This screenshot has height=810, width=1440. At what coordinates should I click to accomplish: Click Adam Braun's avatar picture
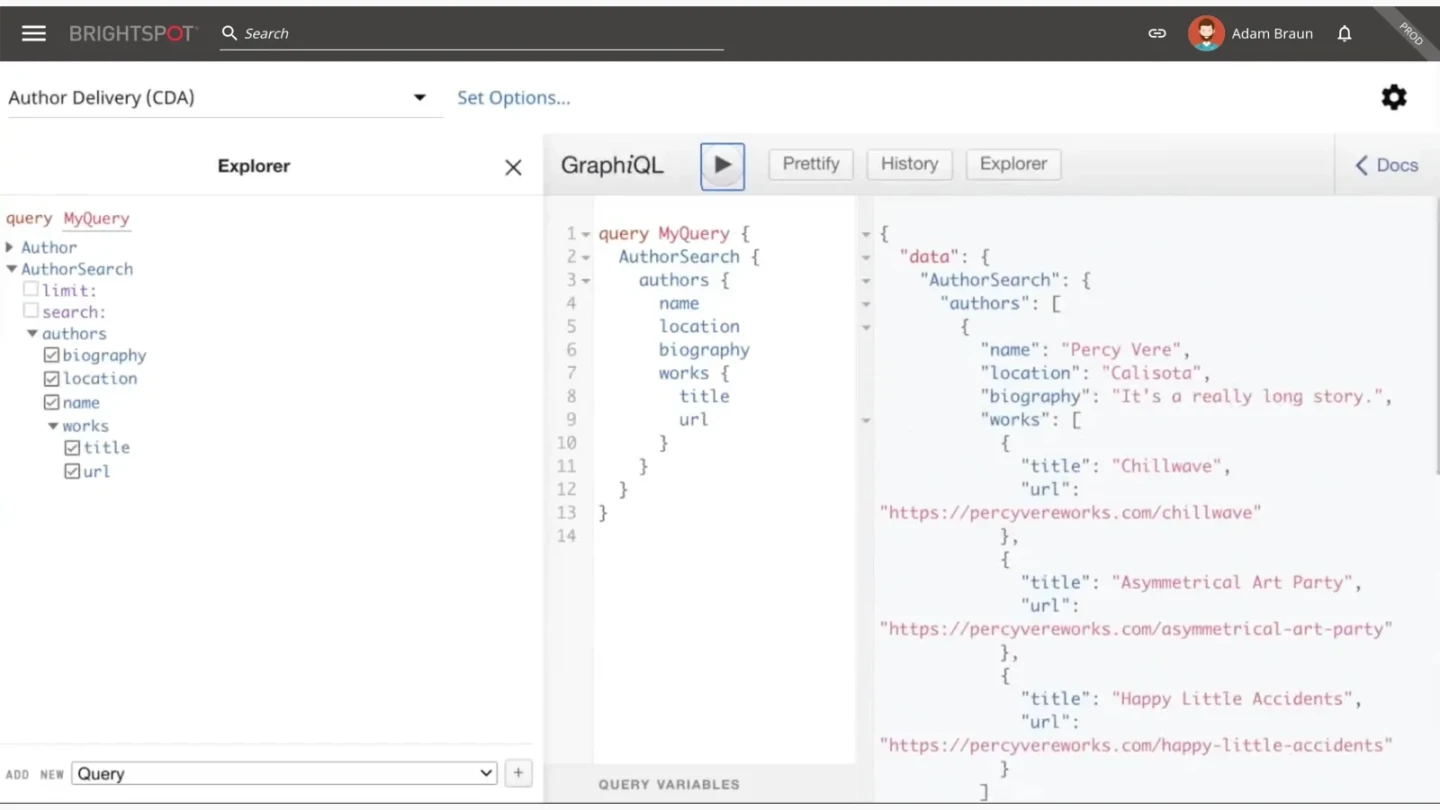coord(1206,33)
